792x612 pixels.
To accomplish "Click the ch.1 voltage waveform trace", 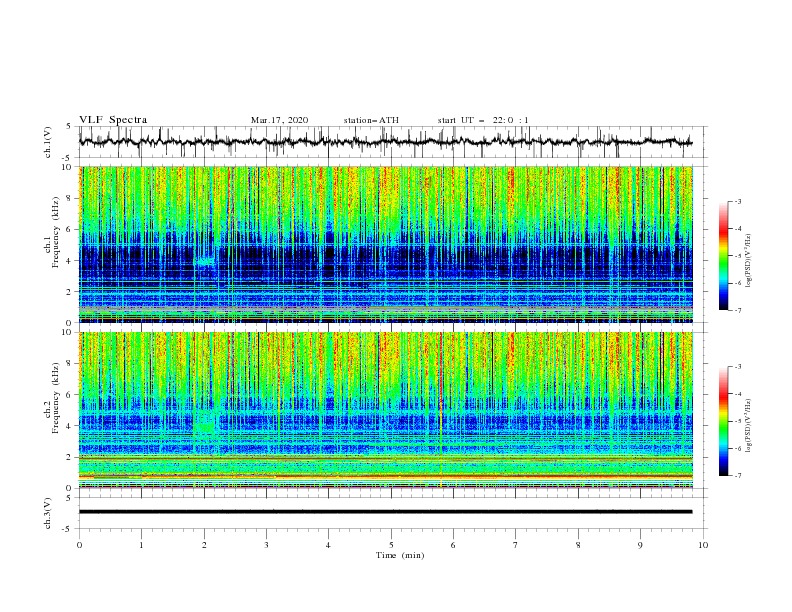I will (x=385, y=142).
